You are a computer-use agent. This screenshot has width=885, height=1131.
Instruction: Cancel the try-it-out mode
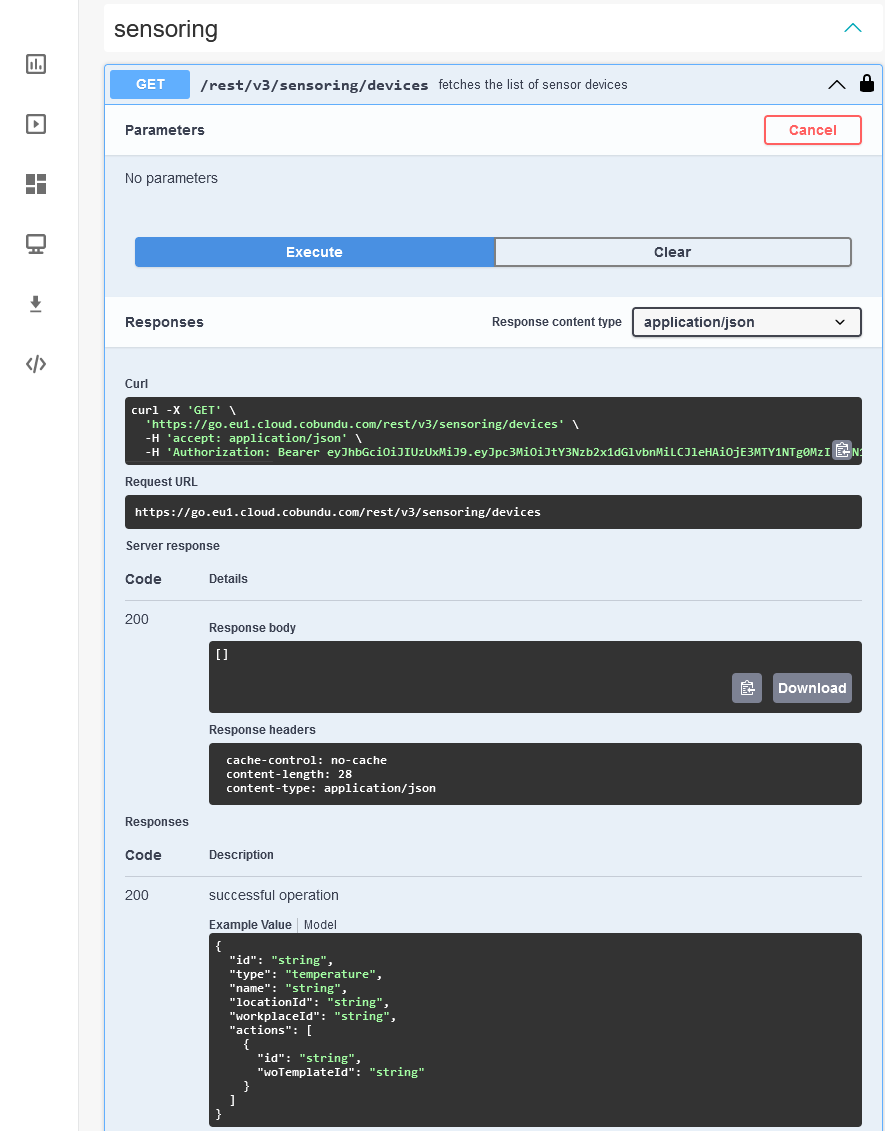[x=813, y=130]
